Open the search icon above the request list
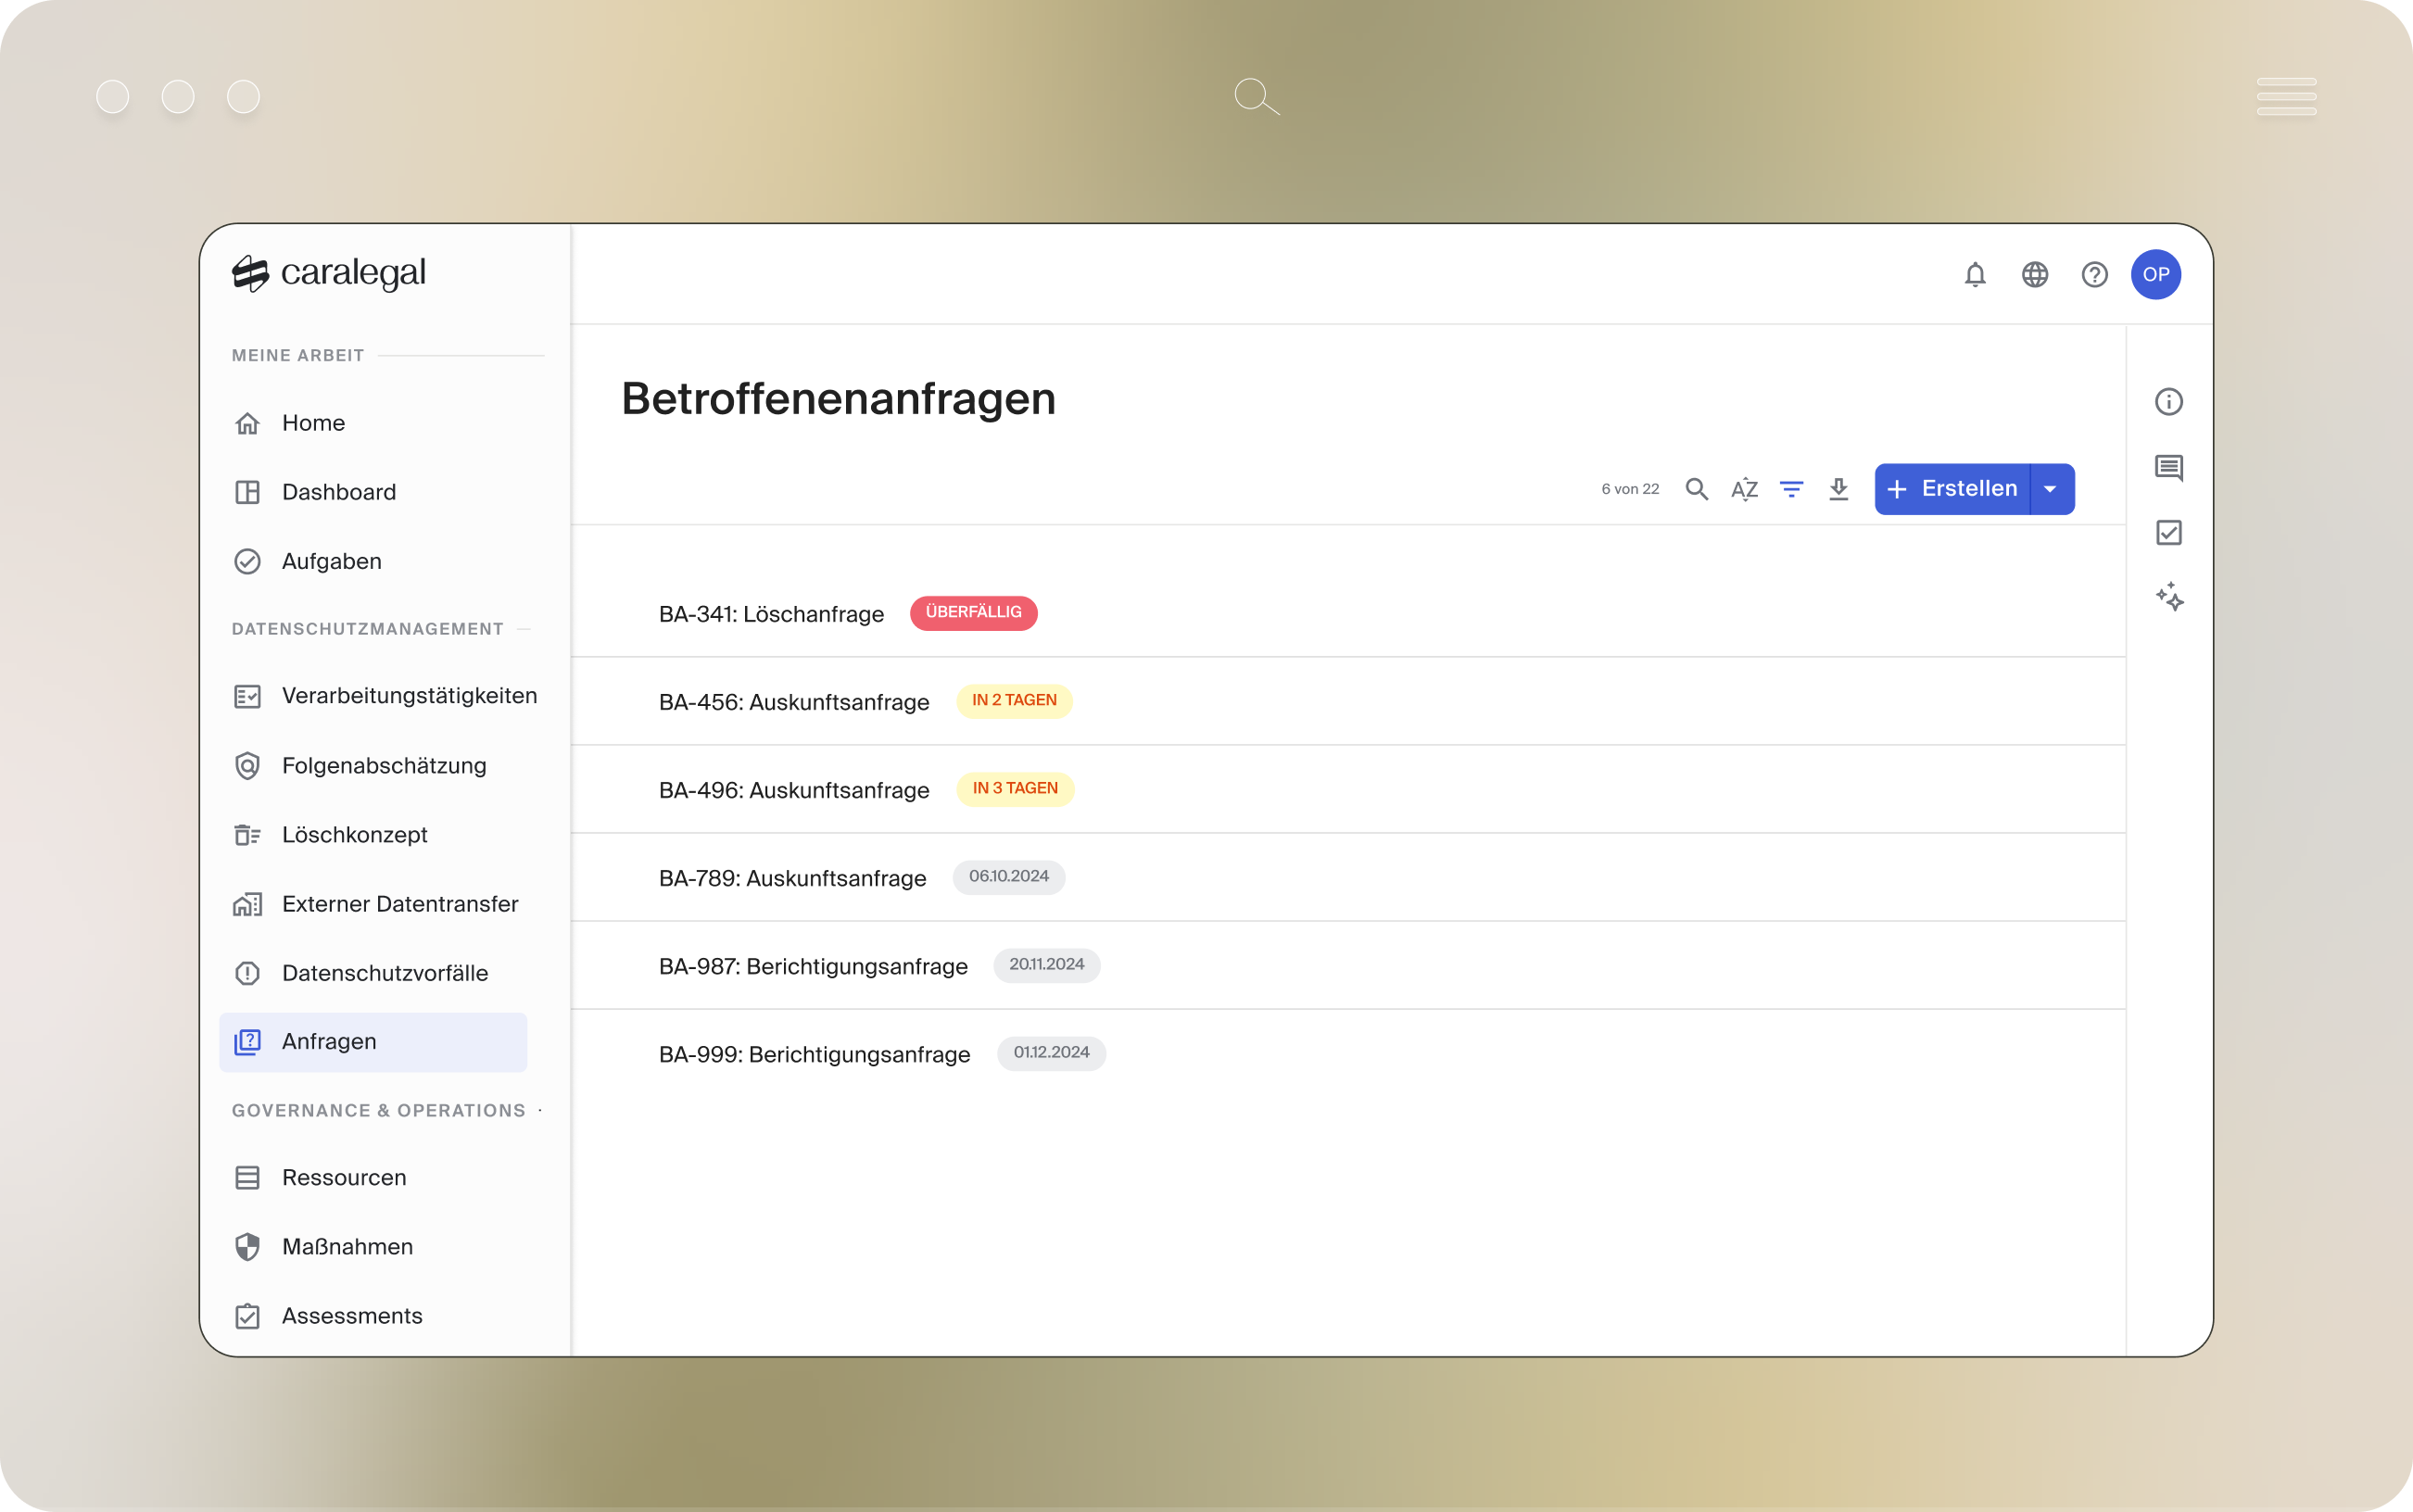 click(x=1697, y=489)
